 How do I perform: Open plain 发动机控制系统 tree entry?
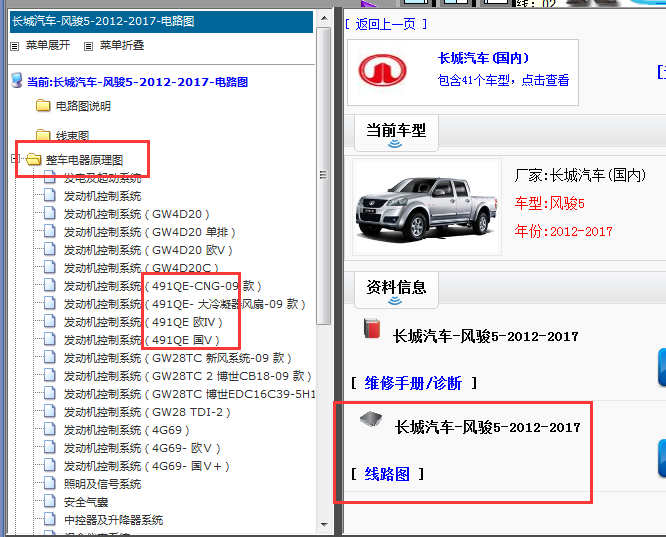pos(102,196)
